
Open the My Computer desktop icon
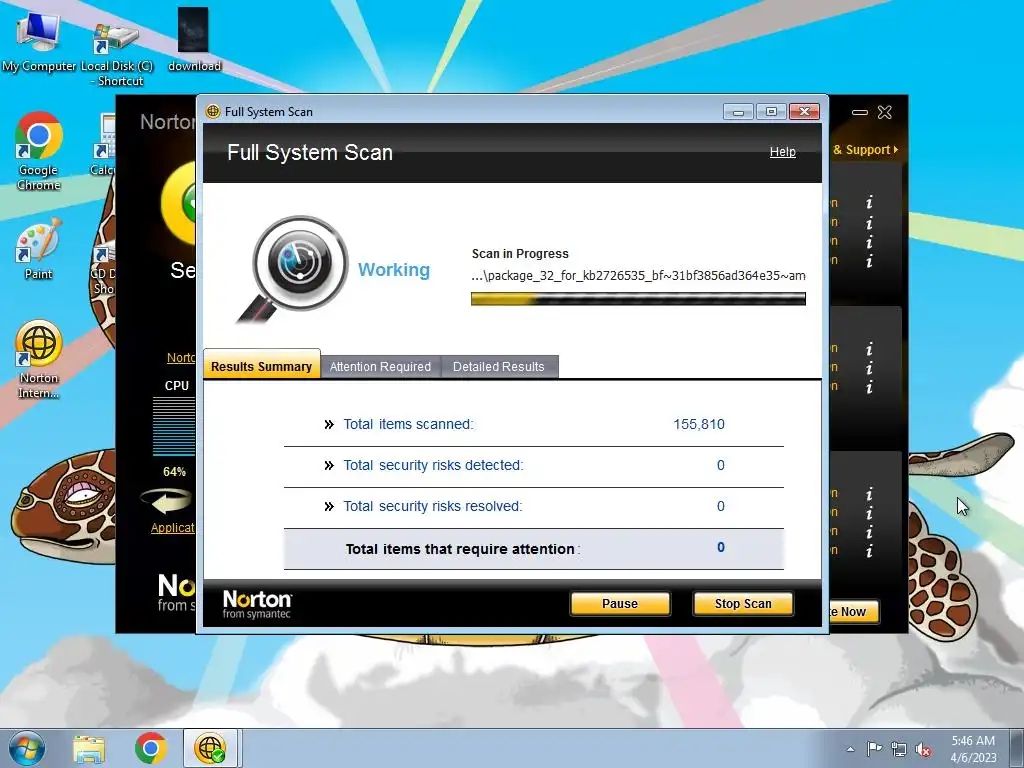38,40
